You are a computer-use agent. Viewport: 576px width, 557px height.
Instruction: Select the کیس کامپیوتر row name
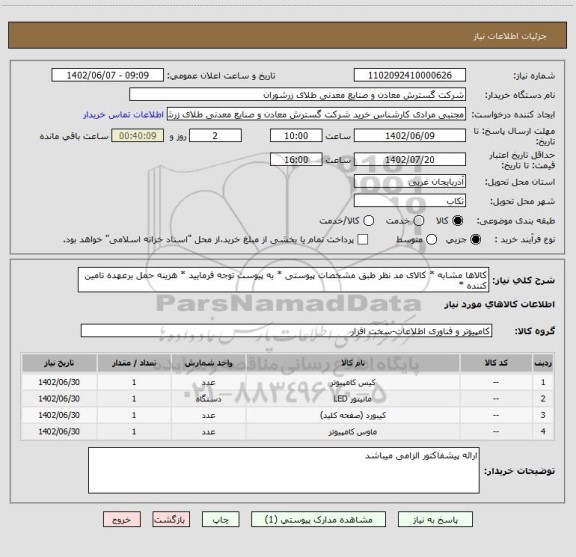click(352, 382)
